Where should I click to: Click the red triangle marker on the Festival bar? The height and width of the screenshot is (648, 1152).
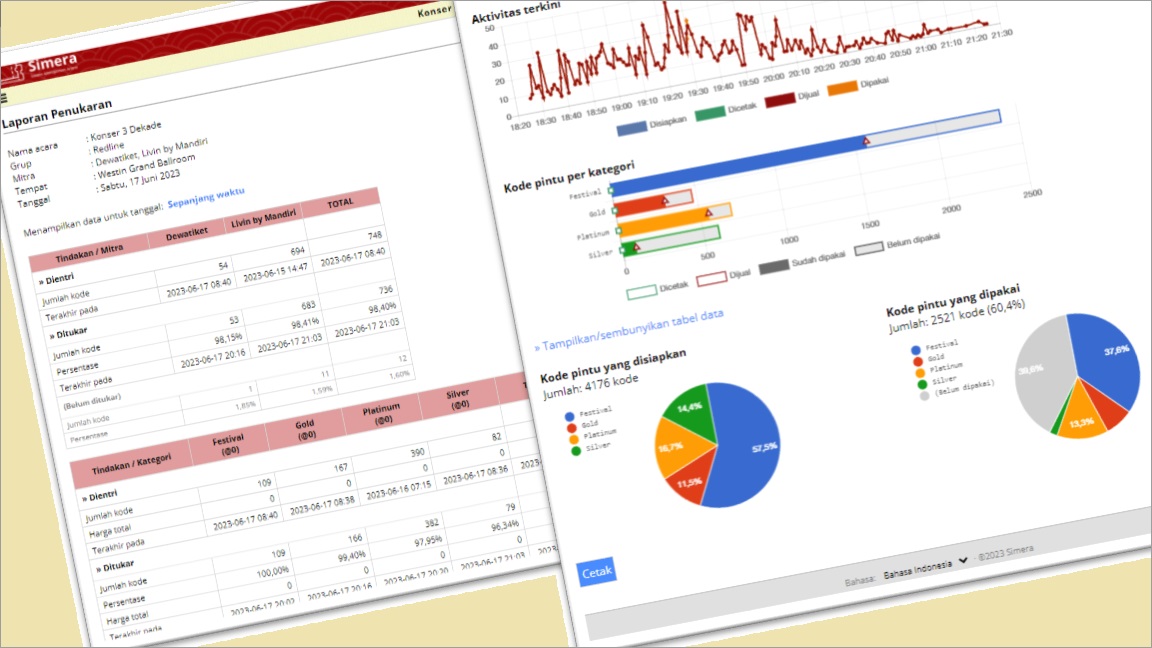click(866, 143)
